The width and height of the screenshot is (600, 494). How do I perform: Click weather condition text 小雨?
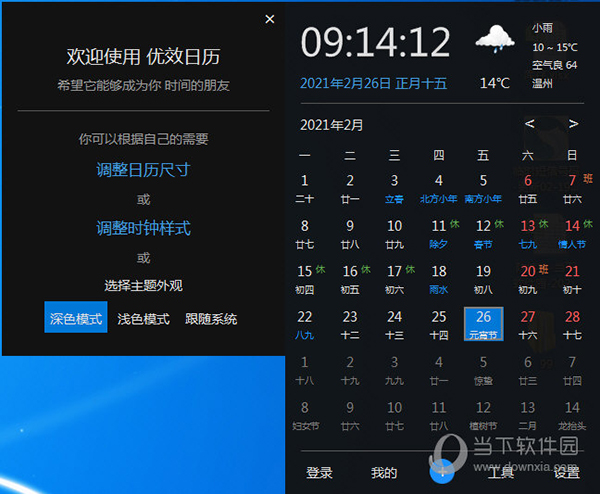tap(542, 28)
